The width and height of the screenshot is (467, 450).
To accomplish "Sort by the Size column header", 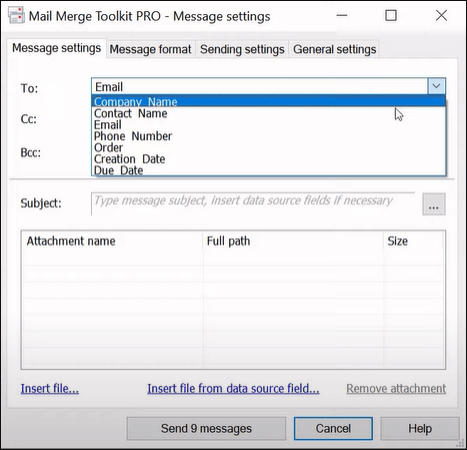I will pos(414,241).
